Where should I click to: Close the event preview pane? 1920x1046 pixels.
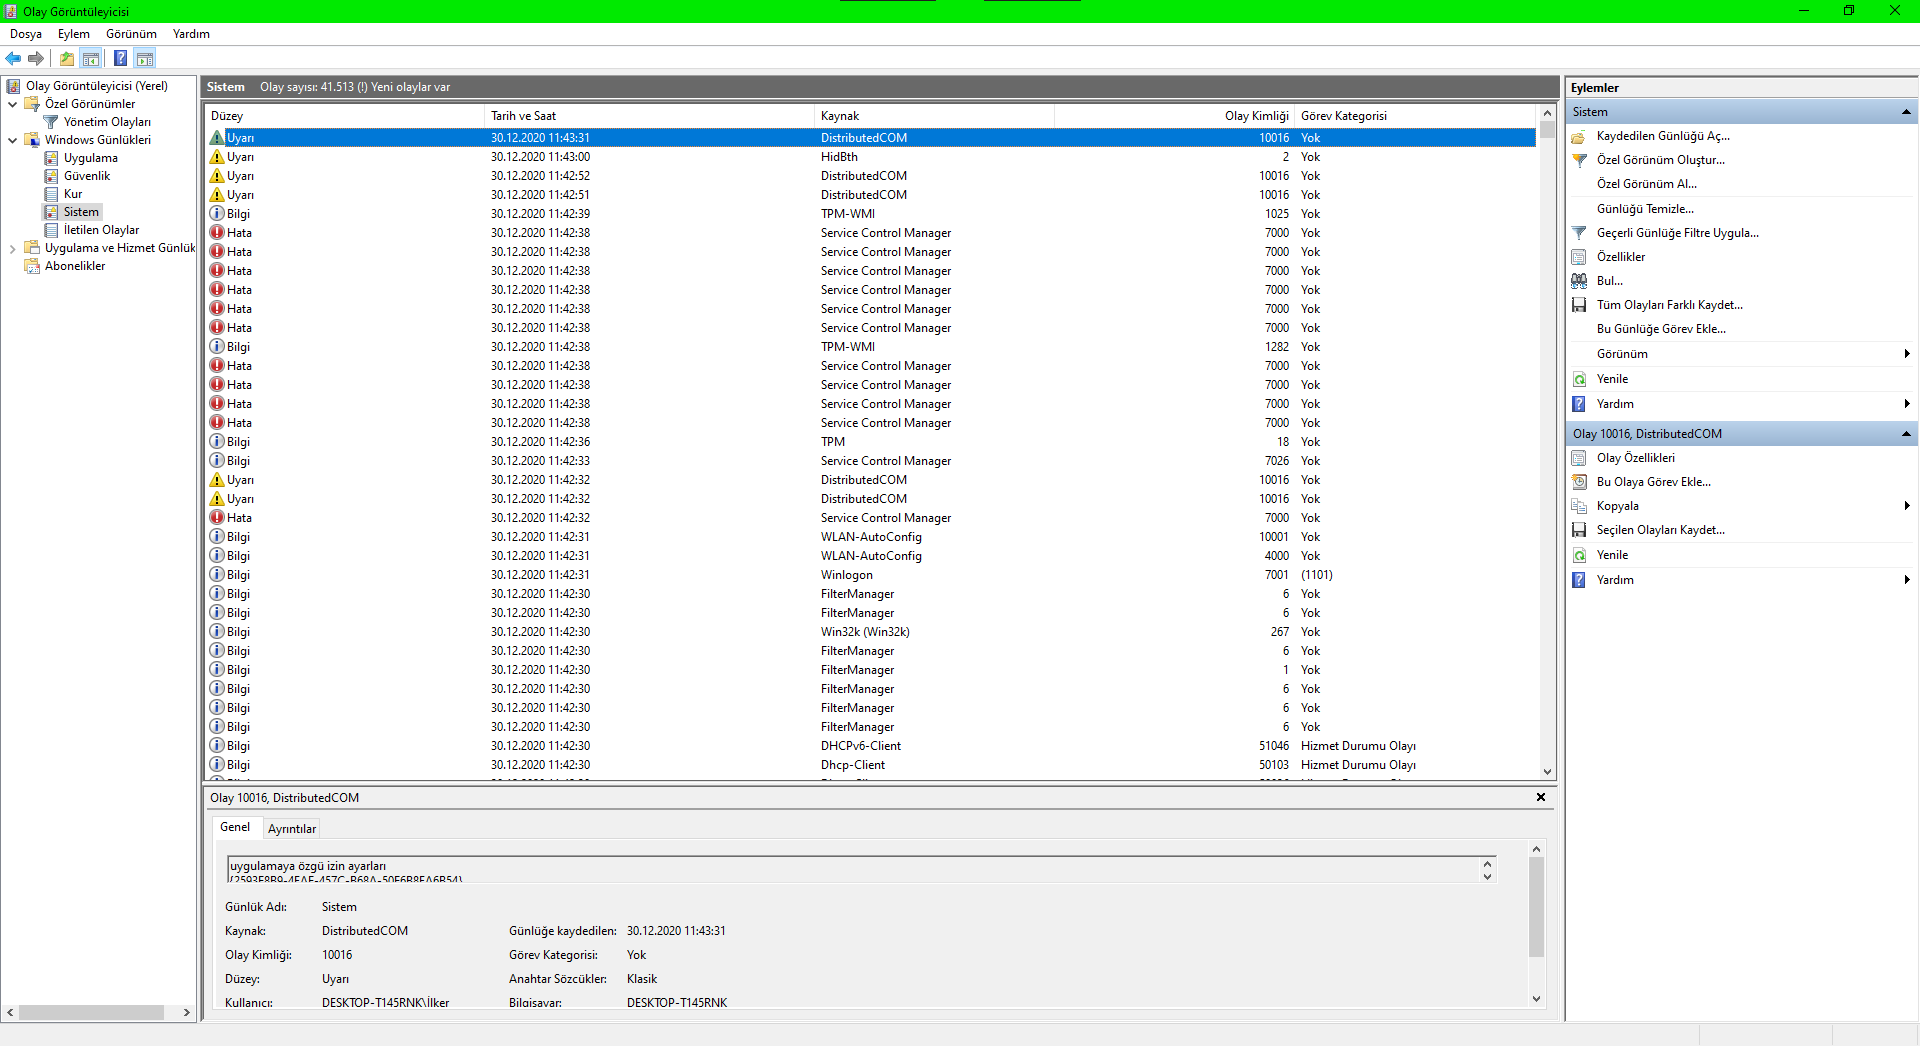1541,797
